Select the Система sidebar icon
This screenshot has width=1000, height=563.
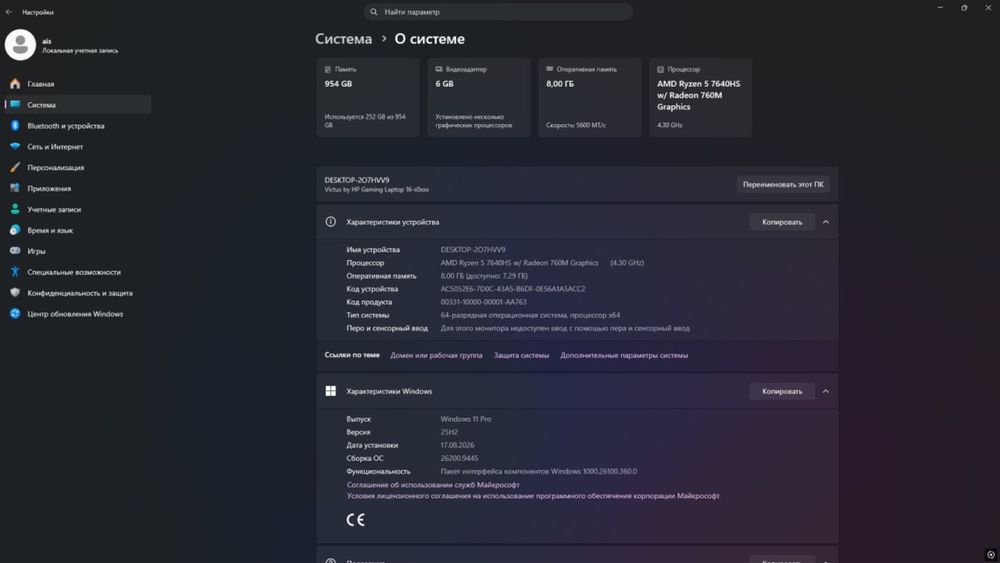click(x=15, y=105)
